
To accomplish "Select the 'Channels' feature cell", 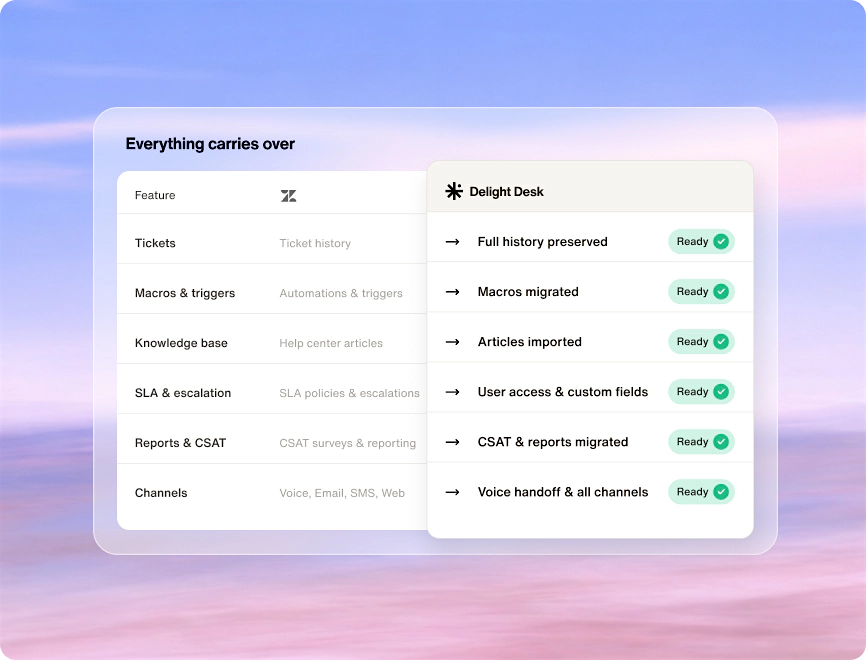I will pyautogui.click(x=161, y=493).
